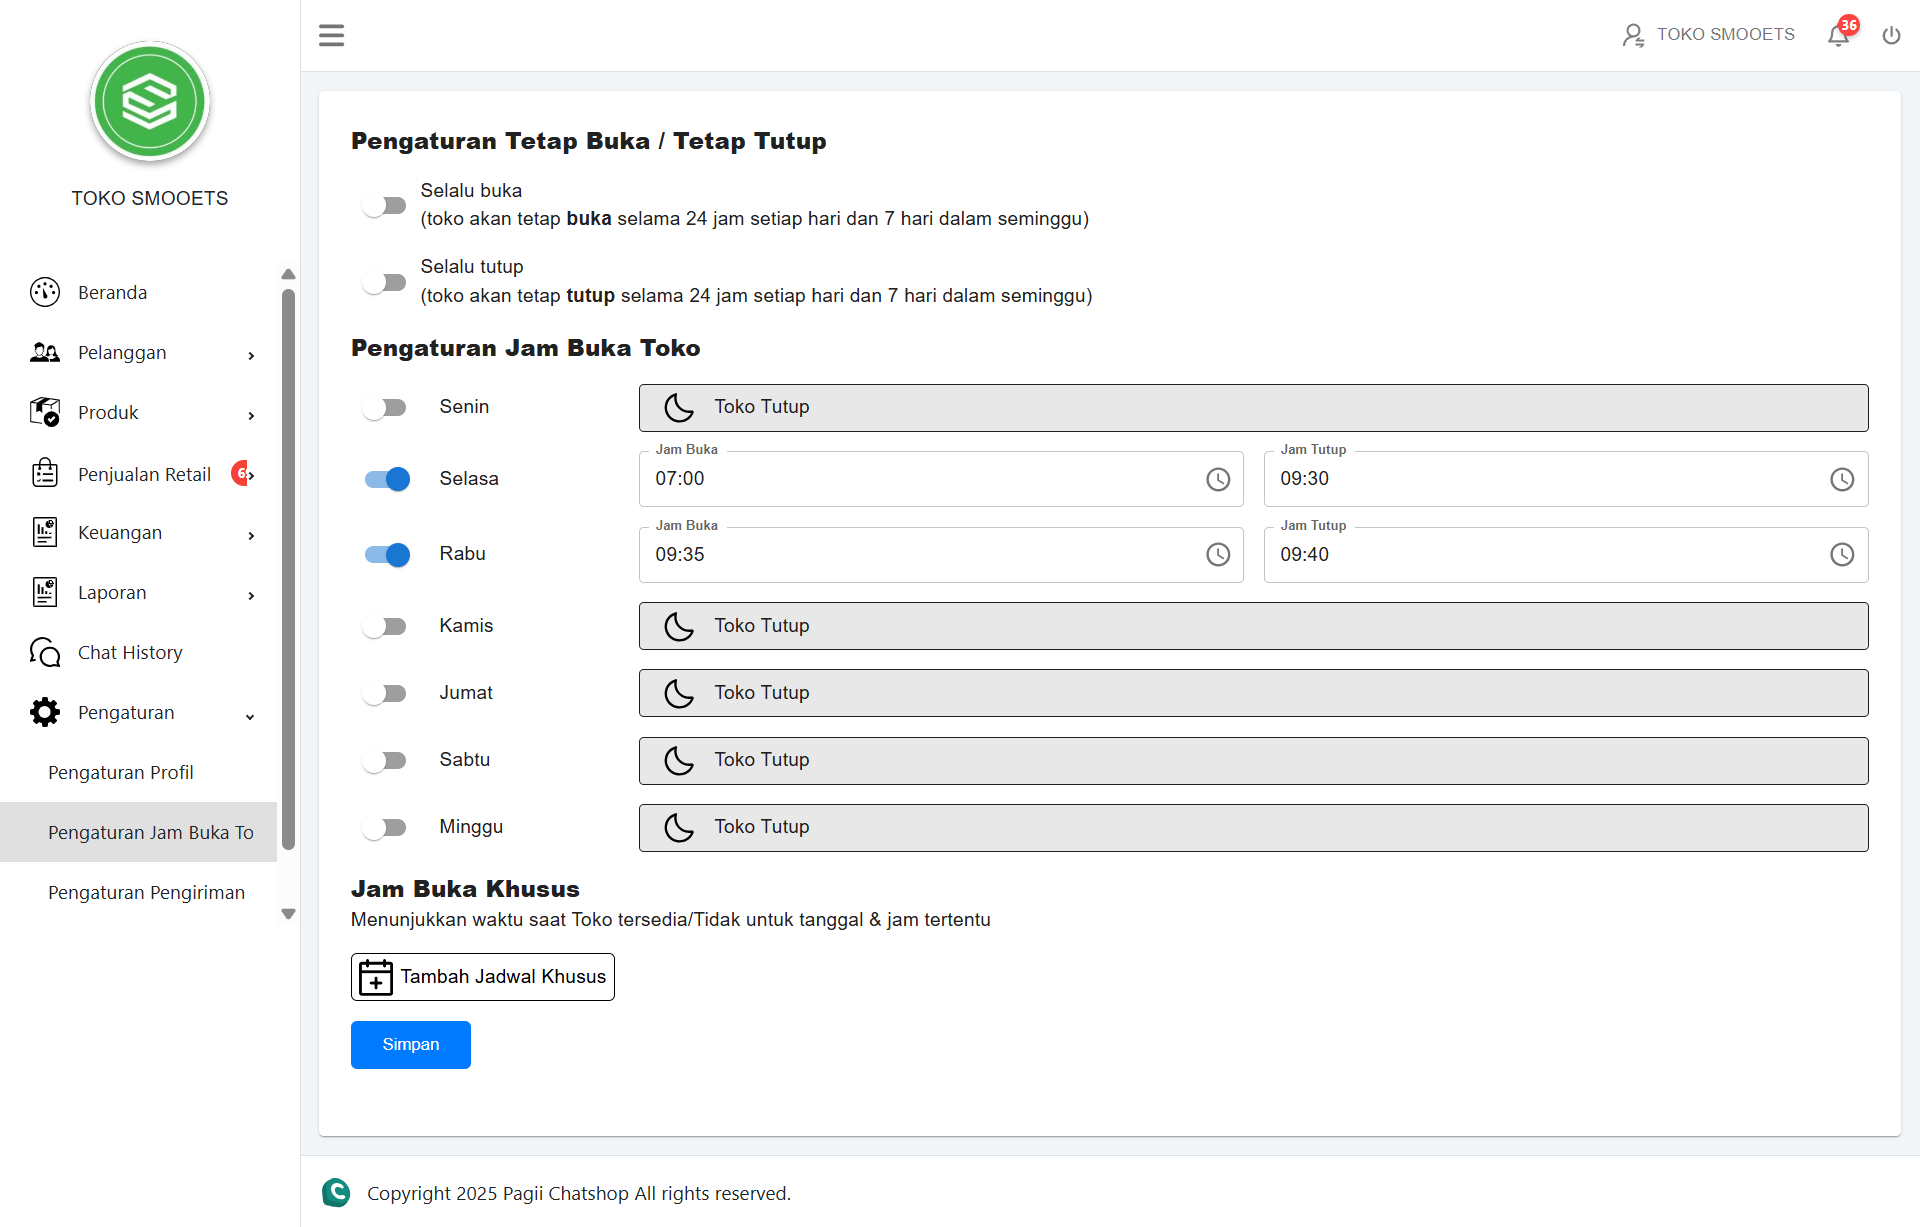Click the power logout icon

pos(1890,35)
